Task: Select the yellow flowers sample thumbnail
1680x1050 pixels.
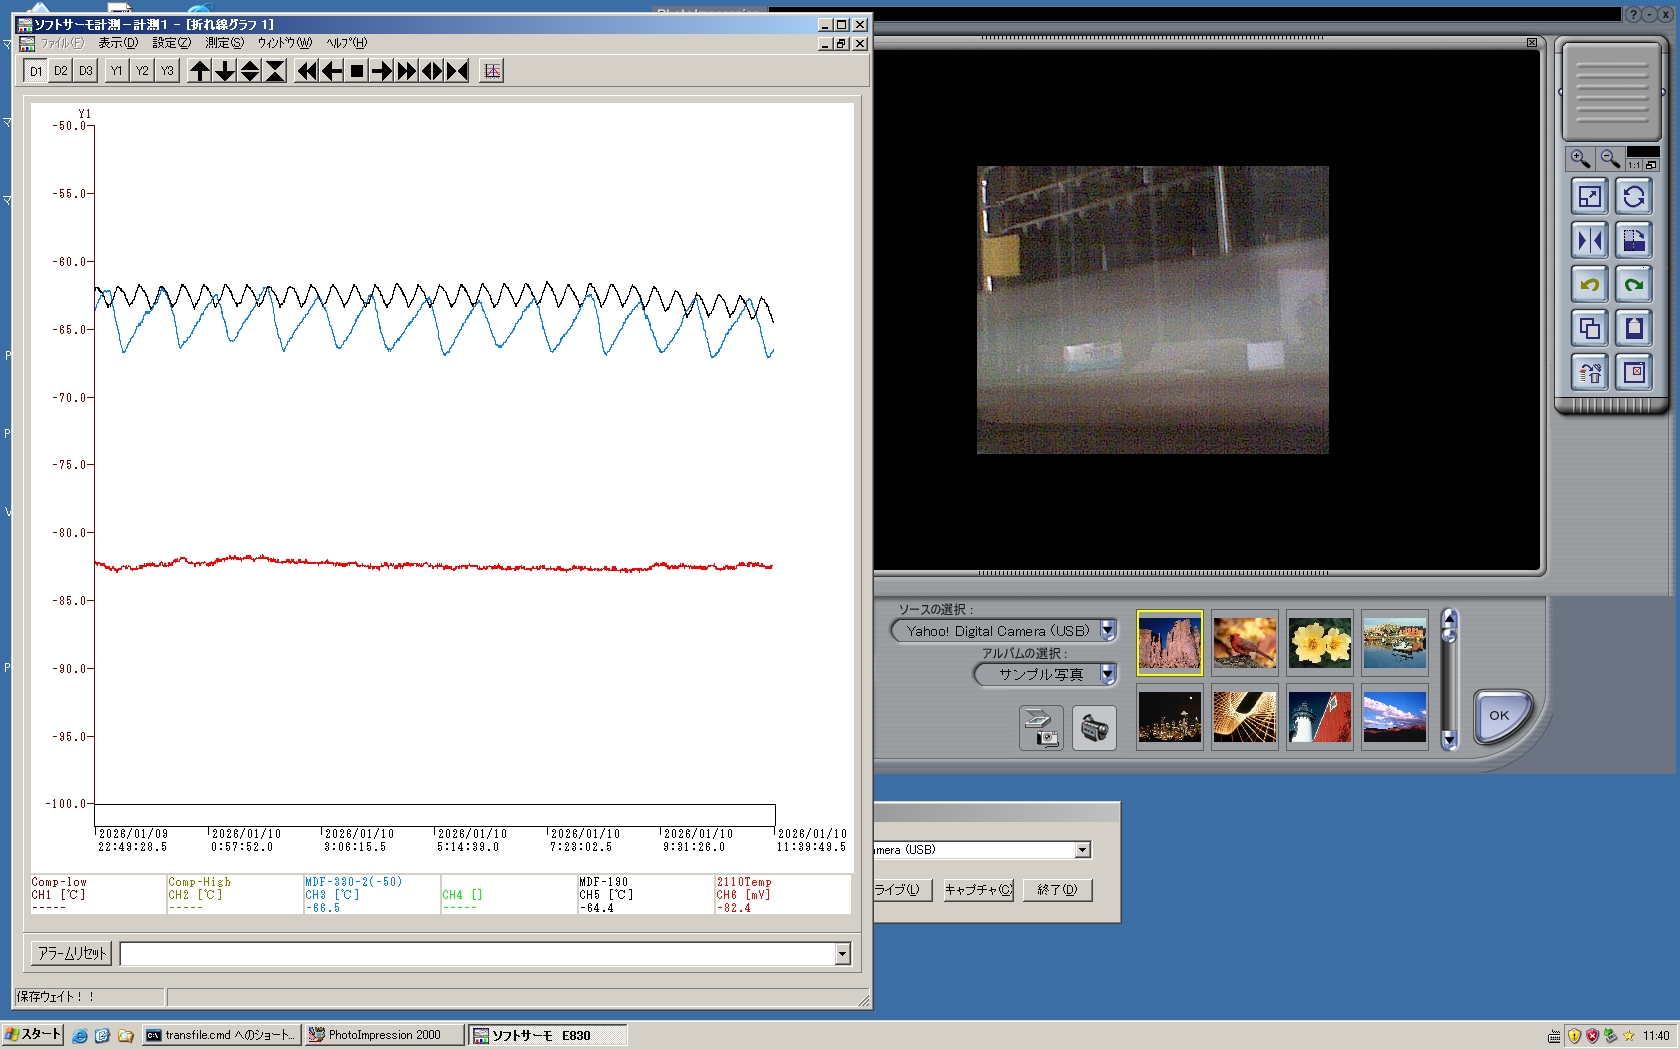Action: 1319,643
